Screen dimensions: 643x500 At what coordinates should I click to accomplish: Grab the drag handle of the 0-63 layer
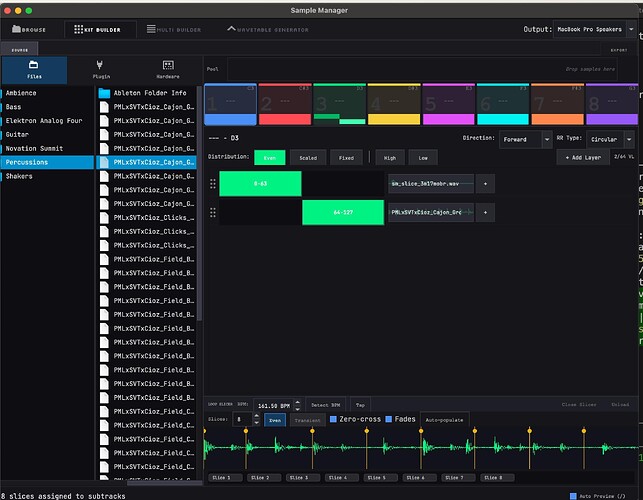pos(212,184)
